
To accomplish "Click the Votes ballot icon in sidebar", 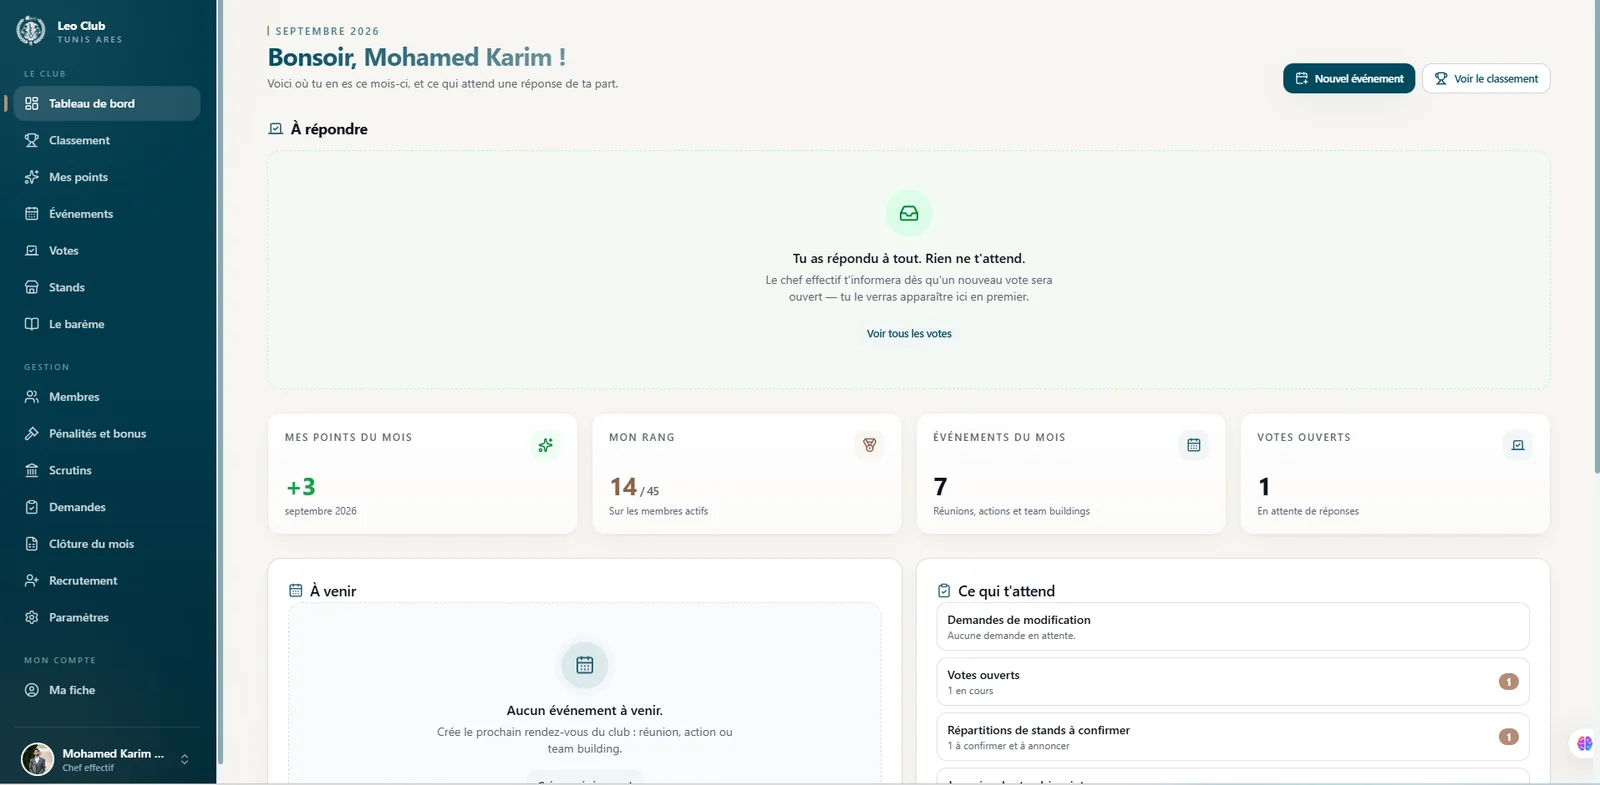I will point(32,251).
